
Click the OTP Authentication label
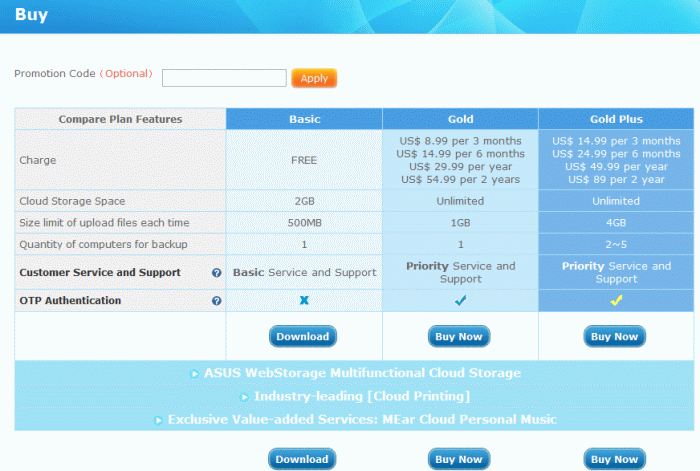click(x=70, y=300)
